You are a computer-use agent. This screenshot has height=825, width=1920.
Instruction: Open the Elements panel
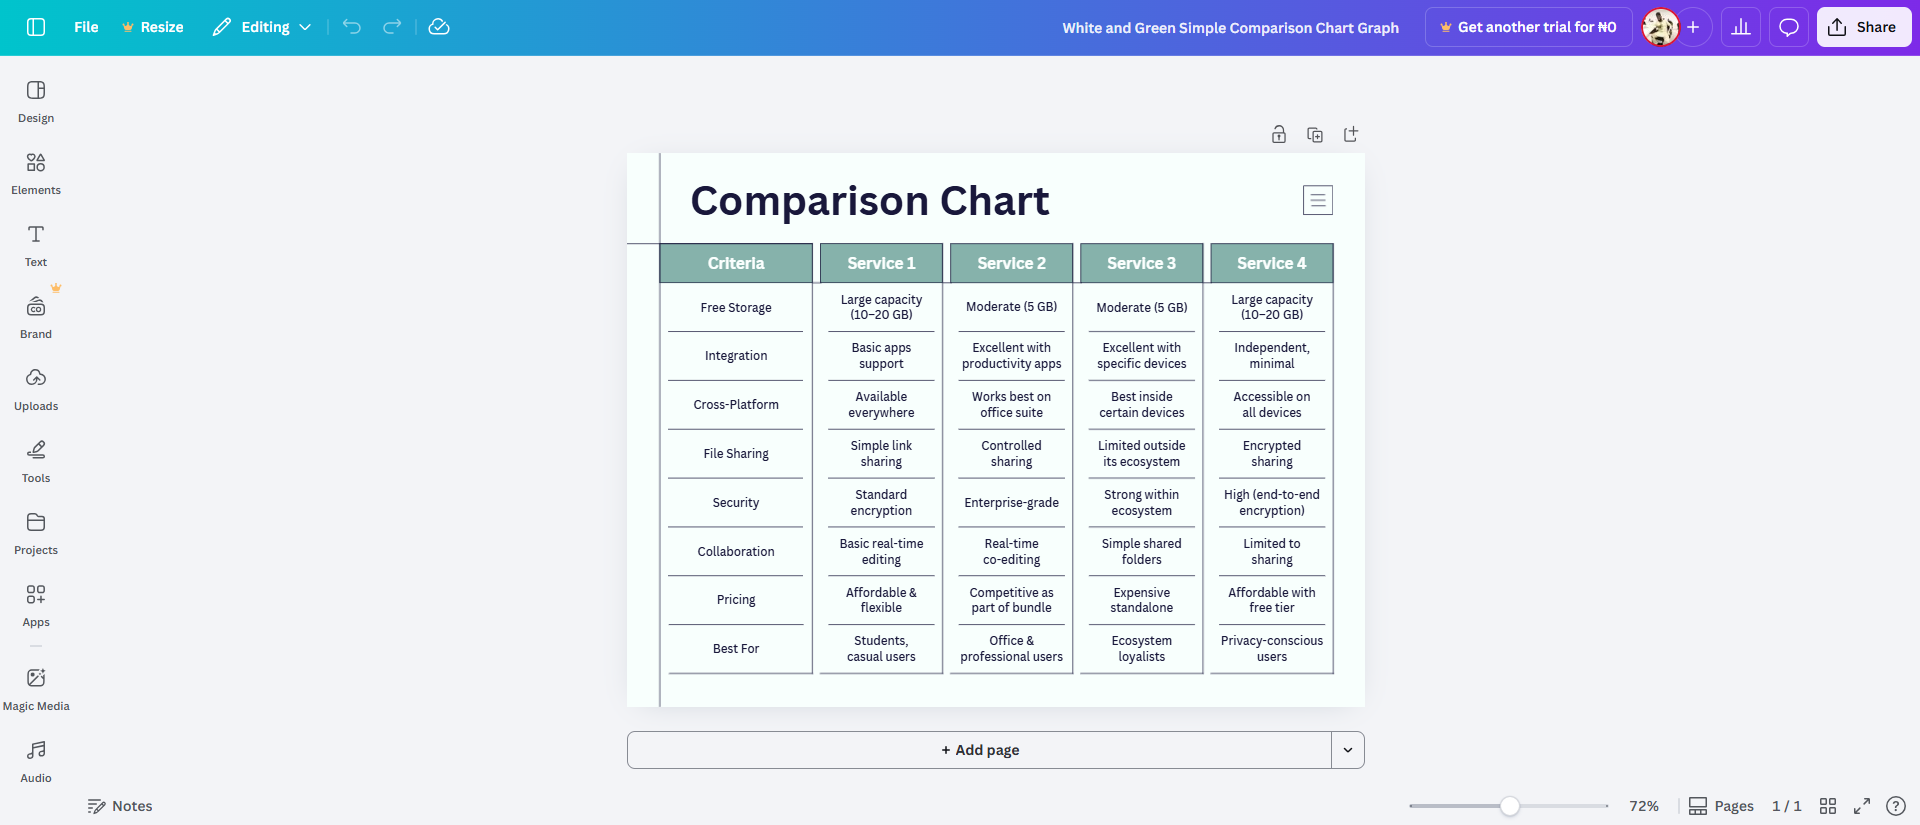coord(35,173)
